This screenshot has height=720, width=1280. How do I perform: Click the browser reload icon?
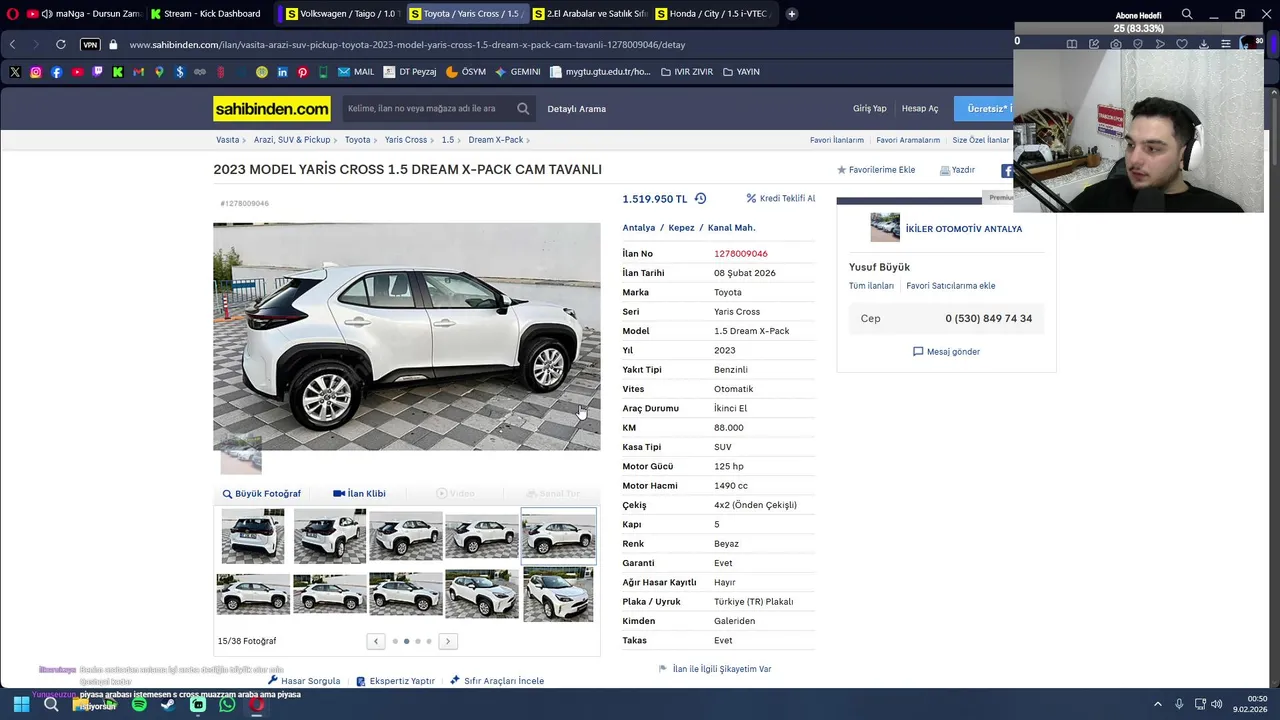pos(61,45)
